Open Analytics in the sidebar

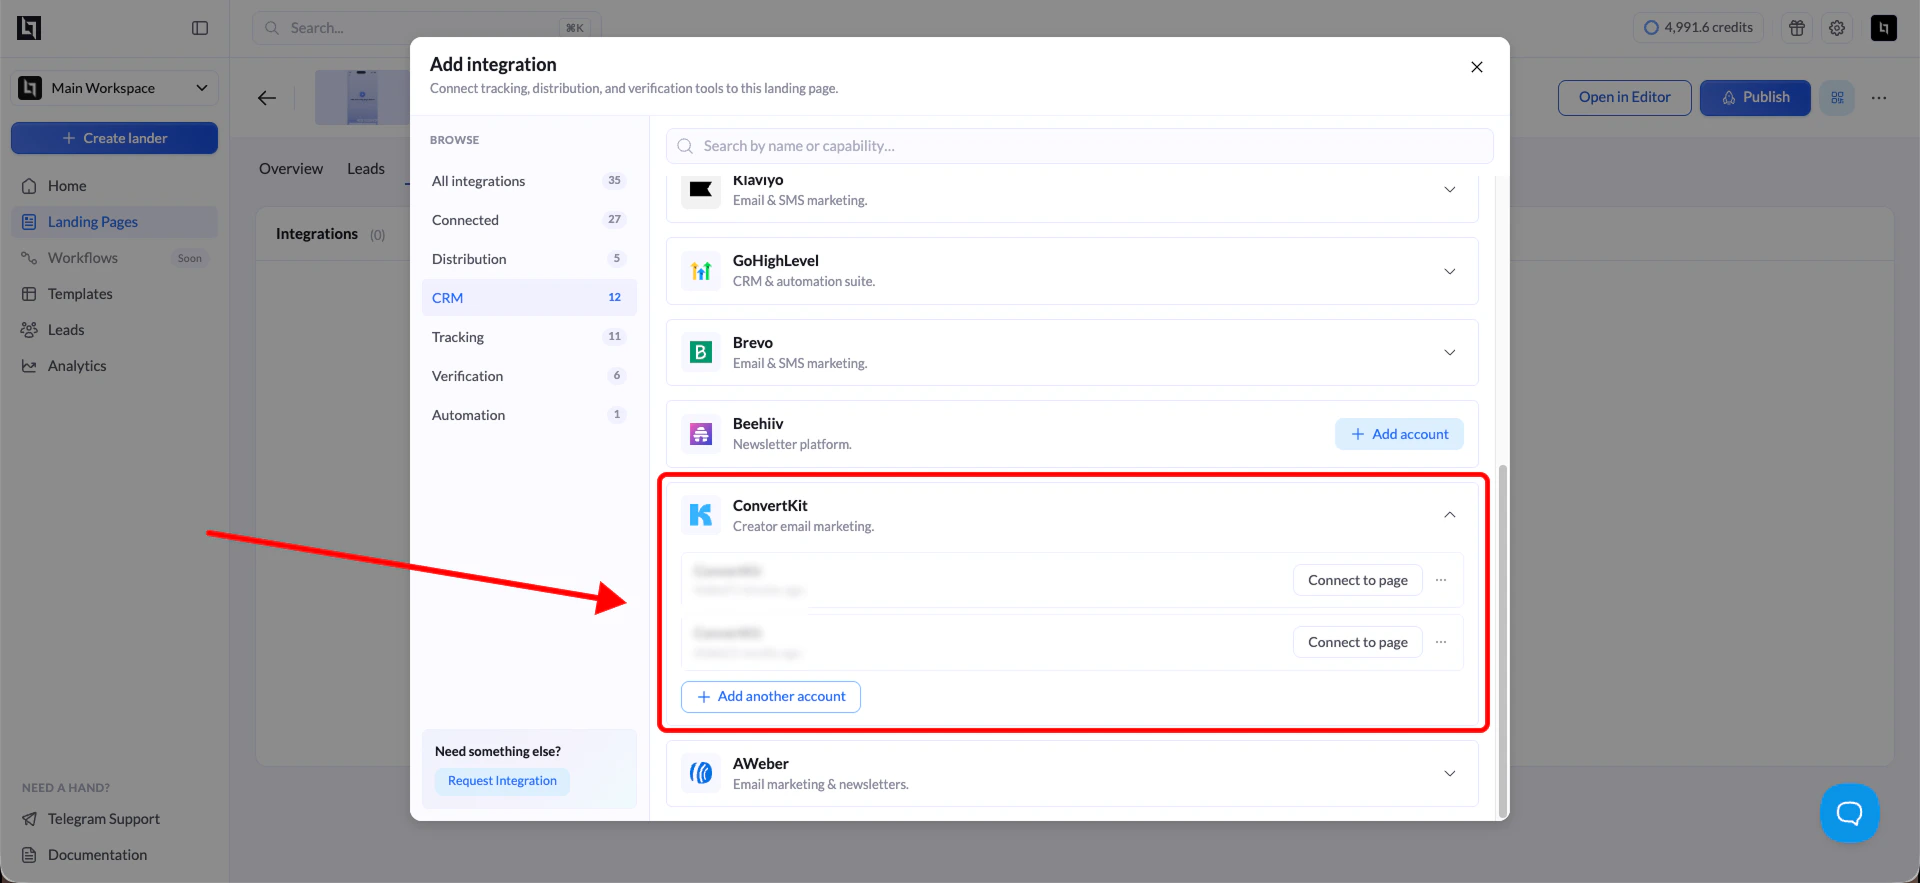point(114,366)
